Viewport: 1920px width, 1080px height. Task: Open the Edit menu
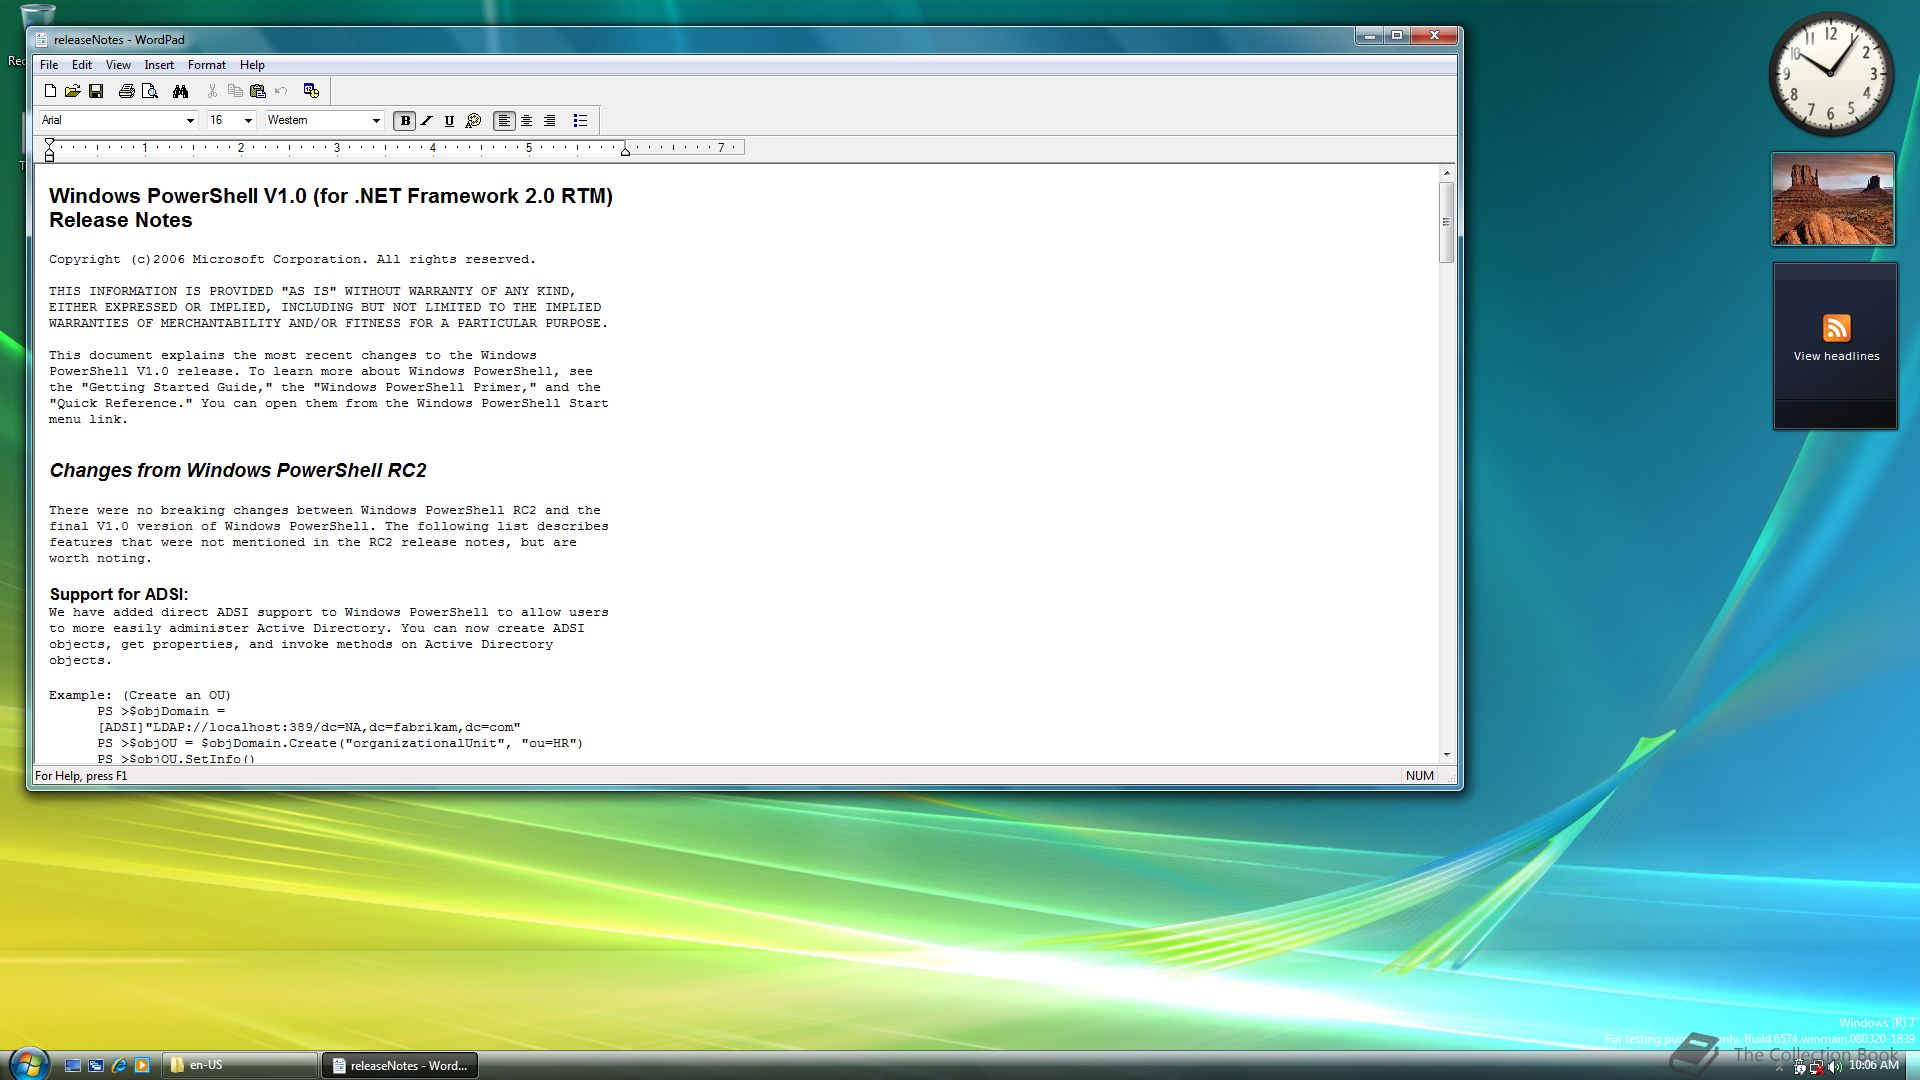pyautogui.click(x=82, y=65)
